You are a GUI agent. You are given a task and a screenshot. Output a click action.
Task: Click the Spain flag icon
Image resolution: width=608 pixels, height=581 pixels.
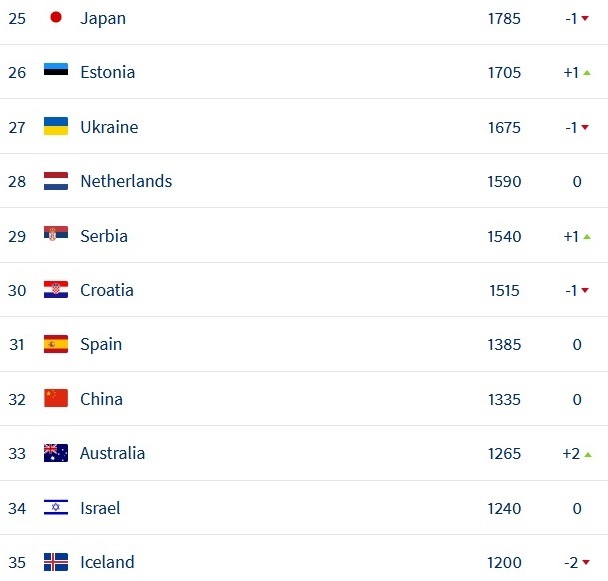(56, 344)
